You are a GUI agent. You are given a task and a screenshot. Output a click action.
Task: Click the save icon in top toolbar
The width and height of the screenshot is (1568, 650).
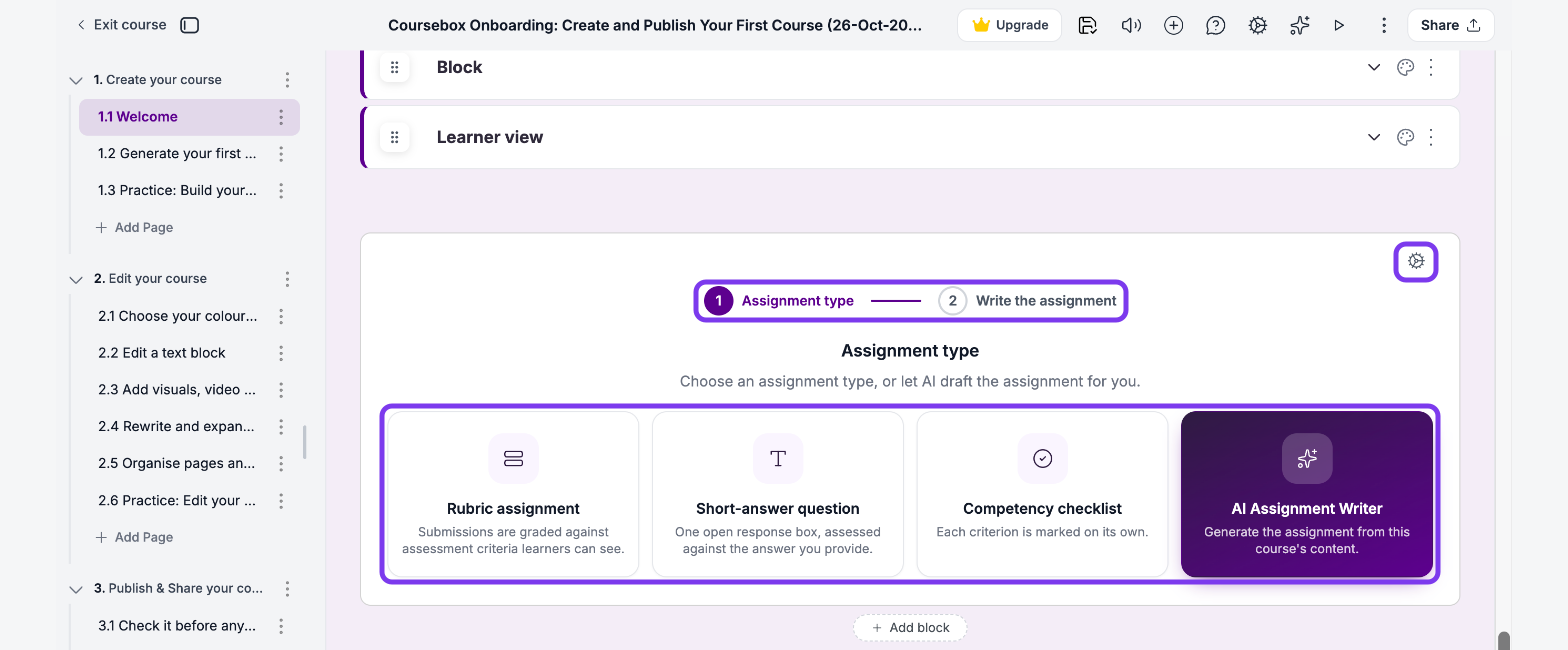point(1088,25)
